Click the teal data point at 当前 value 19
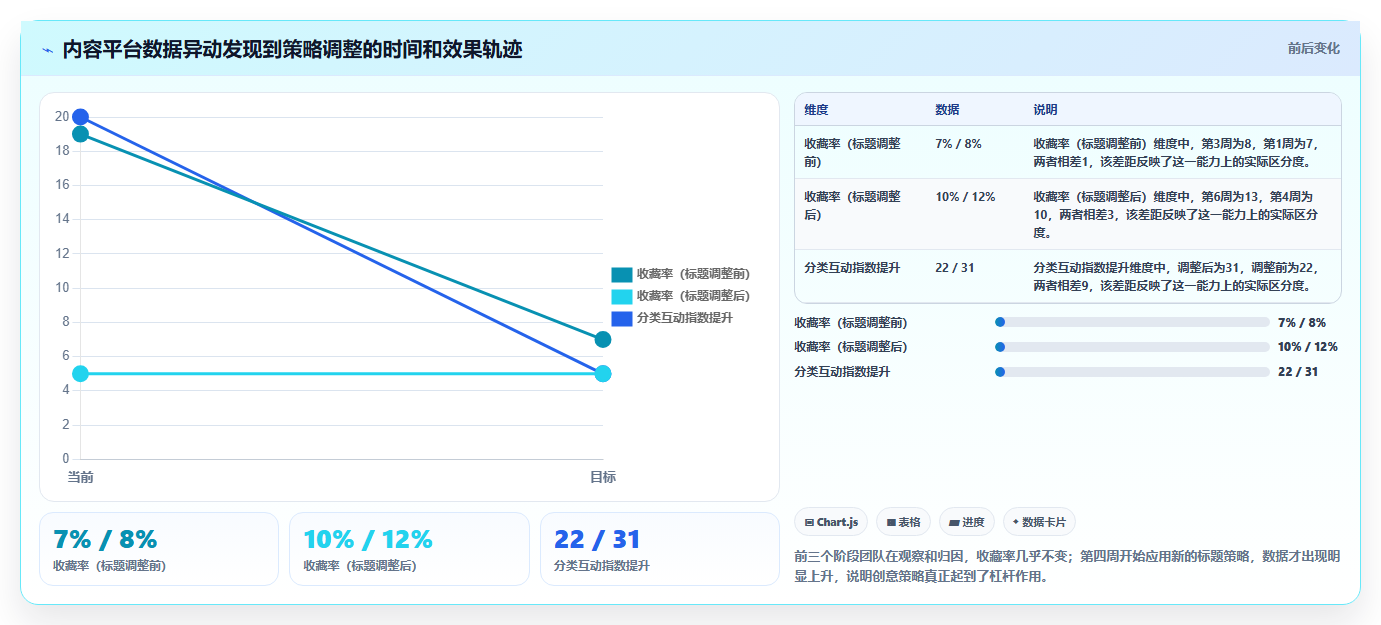 pos(80,134)
